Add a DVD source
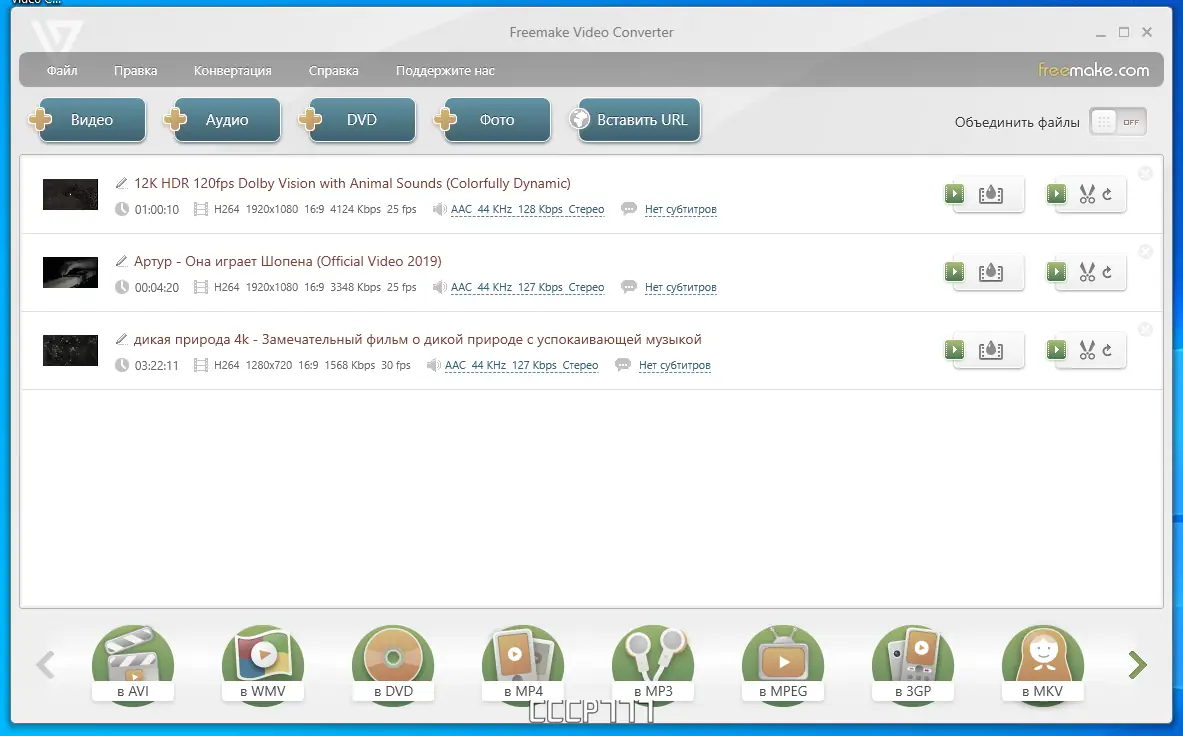1183x736 pixels. 357,120
